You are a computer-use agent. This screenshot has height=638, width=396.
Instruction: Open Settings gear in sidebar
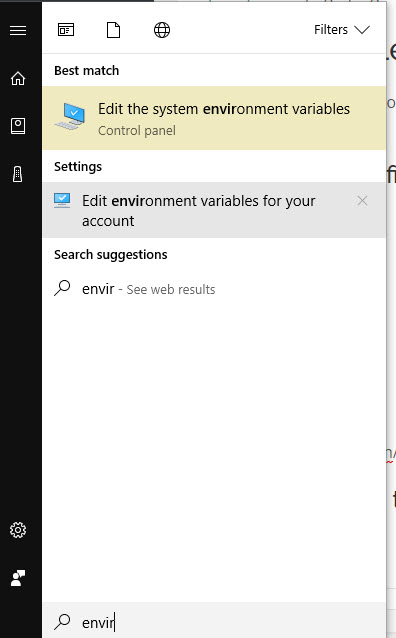coord(18,530)
